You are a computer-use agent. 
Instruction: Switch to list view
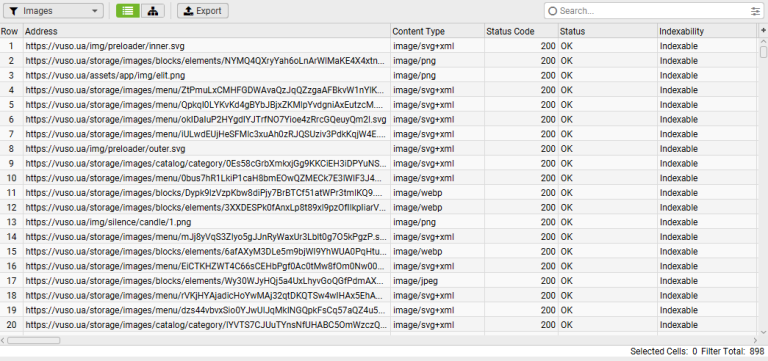click(x=128, y=11)
